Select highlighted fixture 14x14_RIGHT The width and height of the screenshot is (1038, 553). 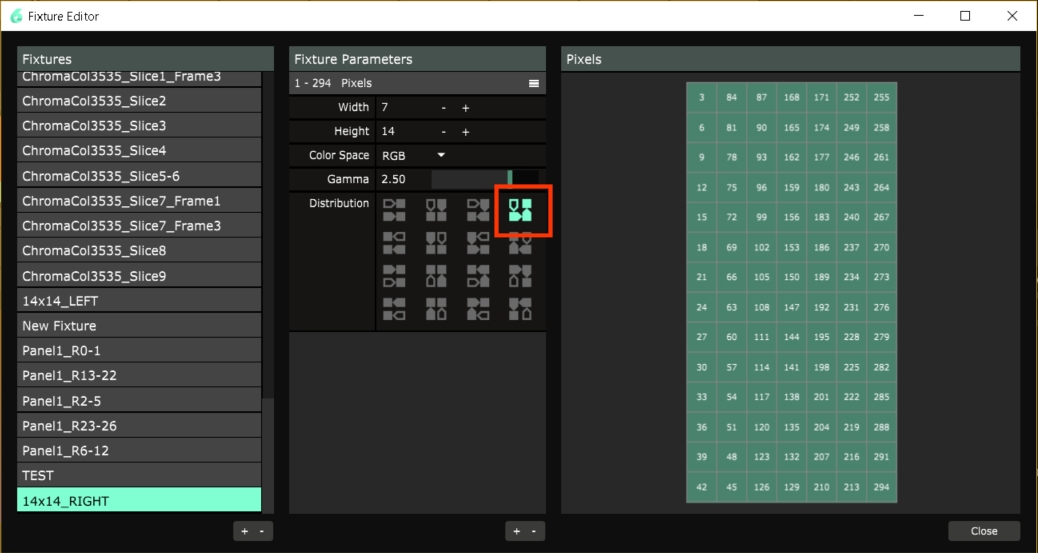coord(139,501)
